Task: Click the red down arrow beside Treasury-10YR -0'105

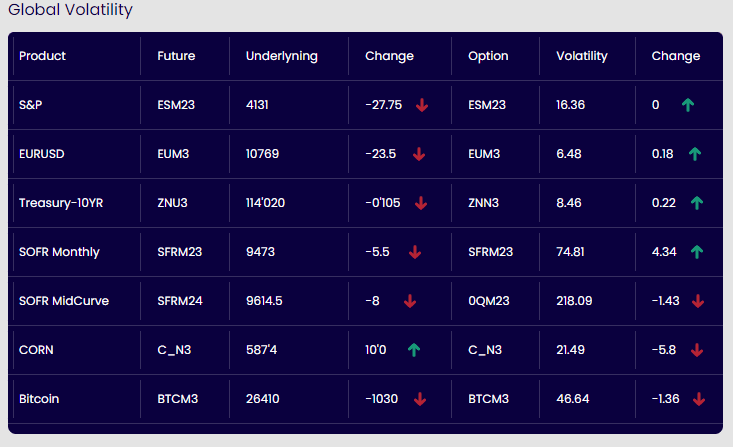Action: point(421,203)
